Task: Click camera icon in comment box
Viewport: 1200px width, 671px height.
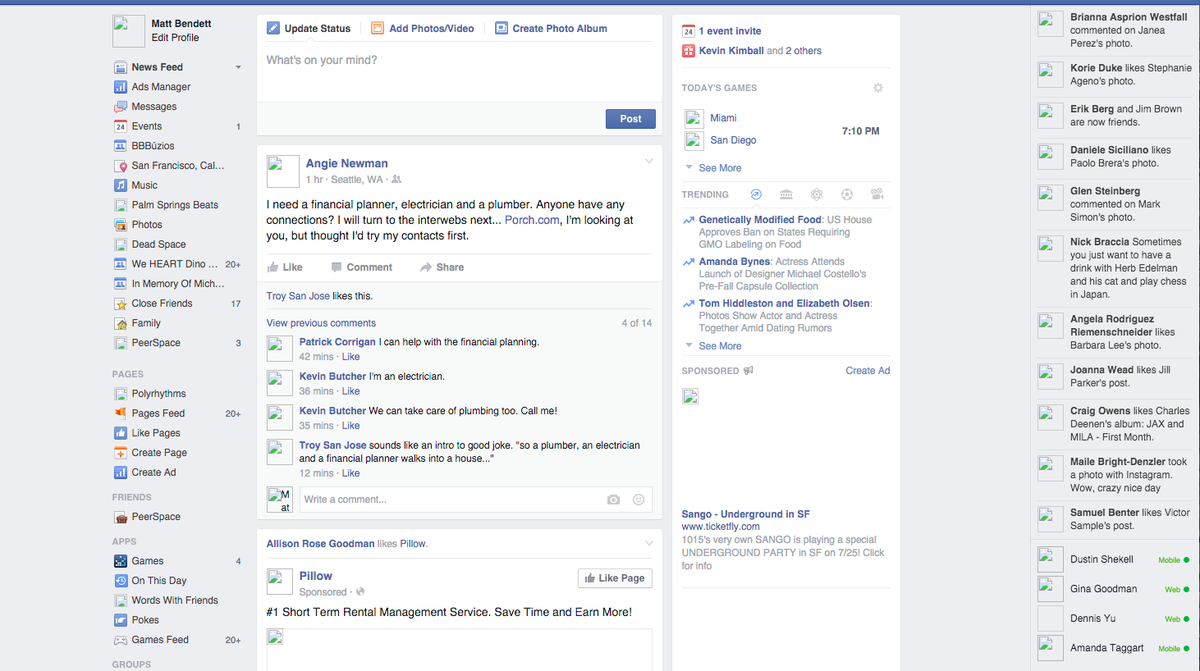Action: (614, 499)
